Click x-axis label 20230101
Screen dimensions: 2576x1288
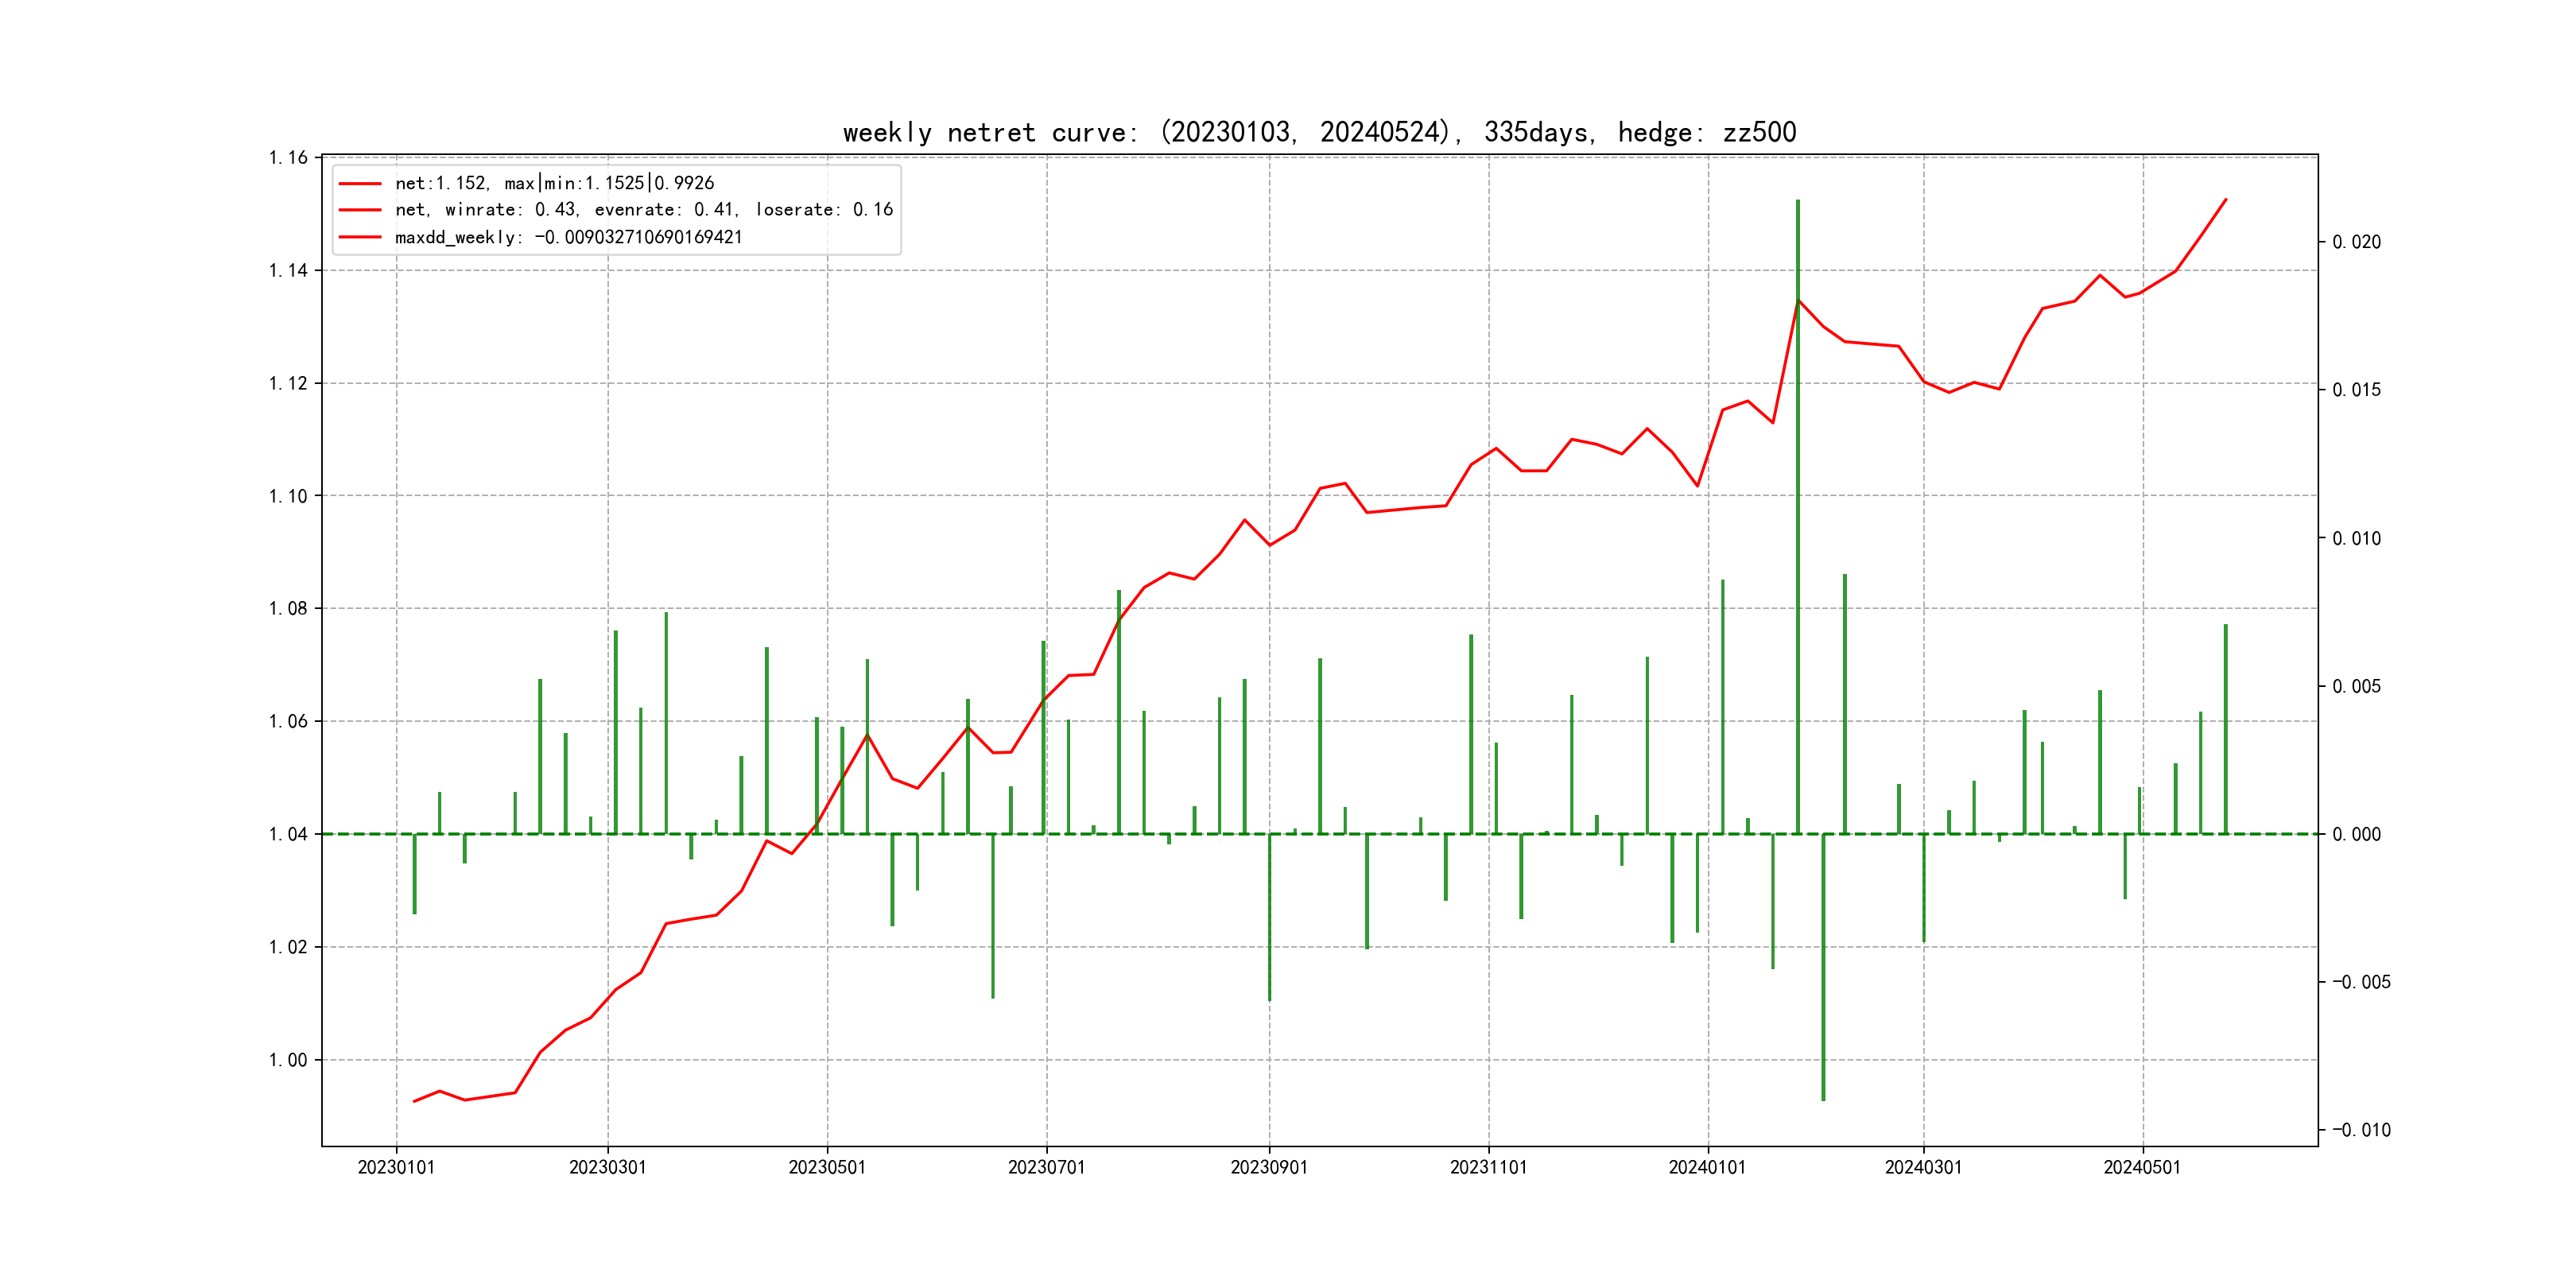[x=396, y=1168]
